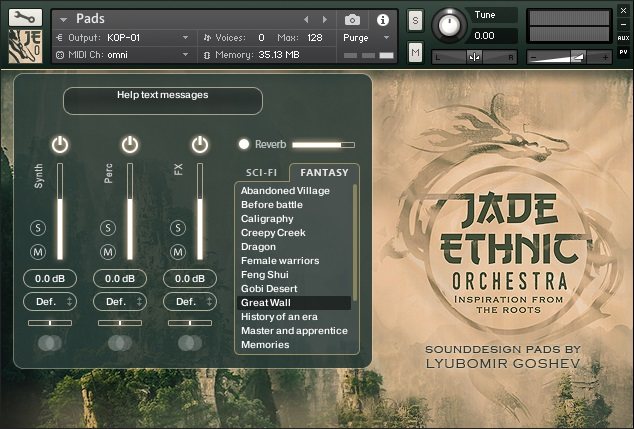Image resolution: width=634 pixels, height=429 pixels.
Task: Click the FX volume fader
Action: pos(200,211)
